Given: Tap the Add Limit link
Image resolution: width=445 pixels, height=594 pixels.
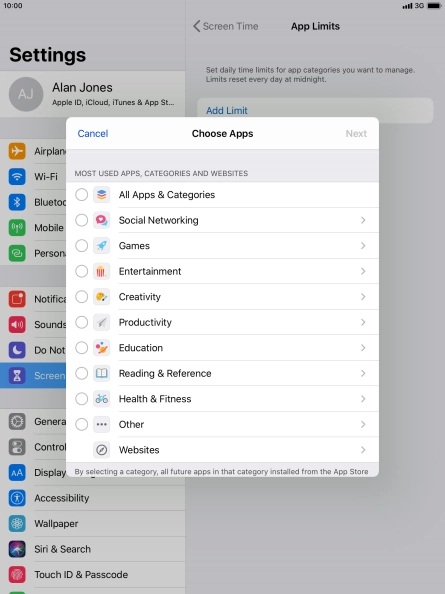Looking at the screenshot, I should (x=226, y=111).
